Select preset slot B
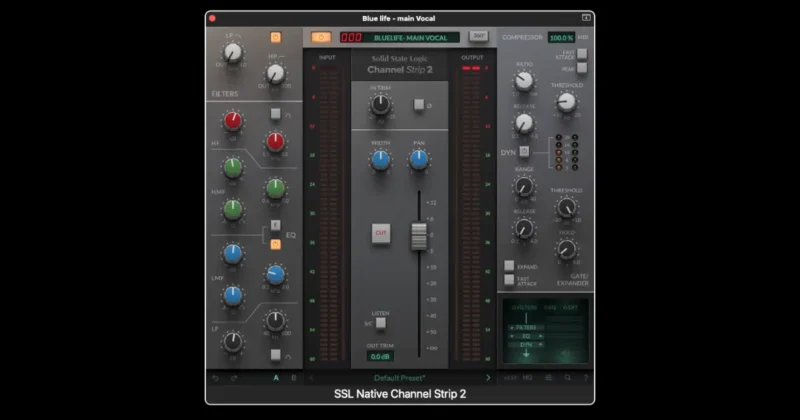 (x=293, y=378)
